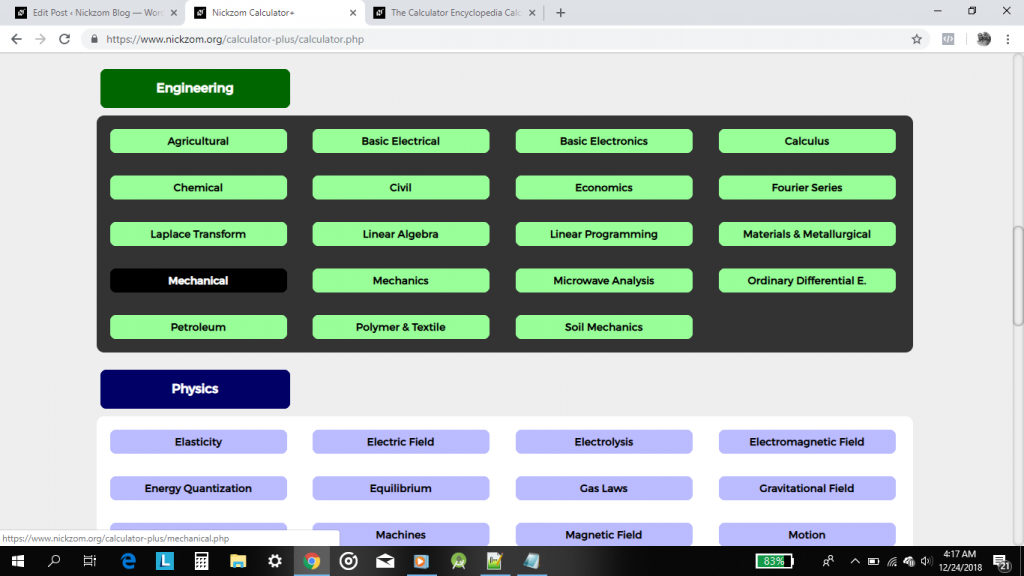Open the blue L app on the taskbar
Image resolution: width=1024 pixels, height=576 pixels.
[165, 561]
